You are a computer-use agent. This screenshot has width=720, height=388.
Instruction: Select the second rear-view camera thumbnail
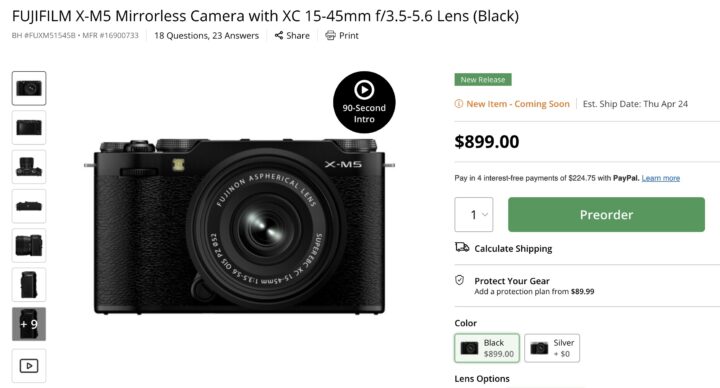click(29, 128)
